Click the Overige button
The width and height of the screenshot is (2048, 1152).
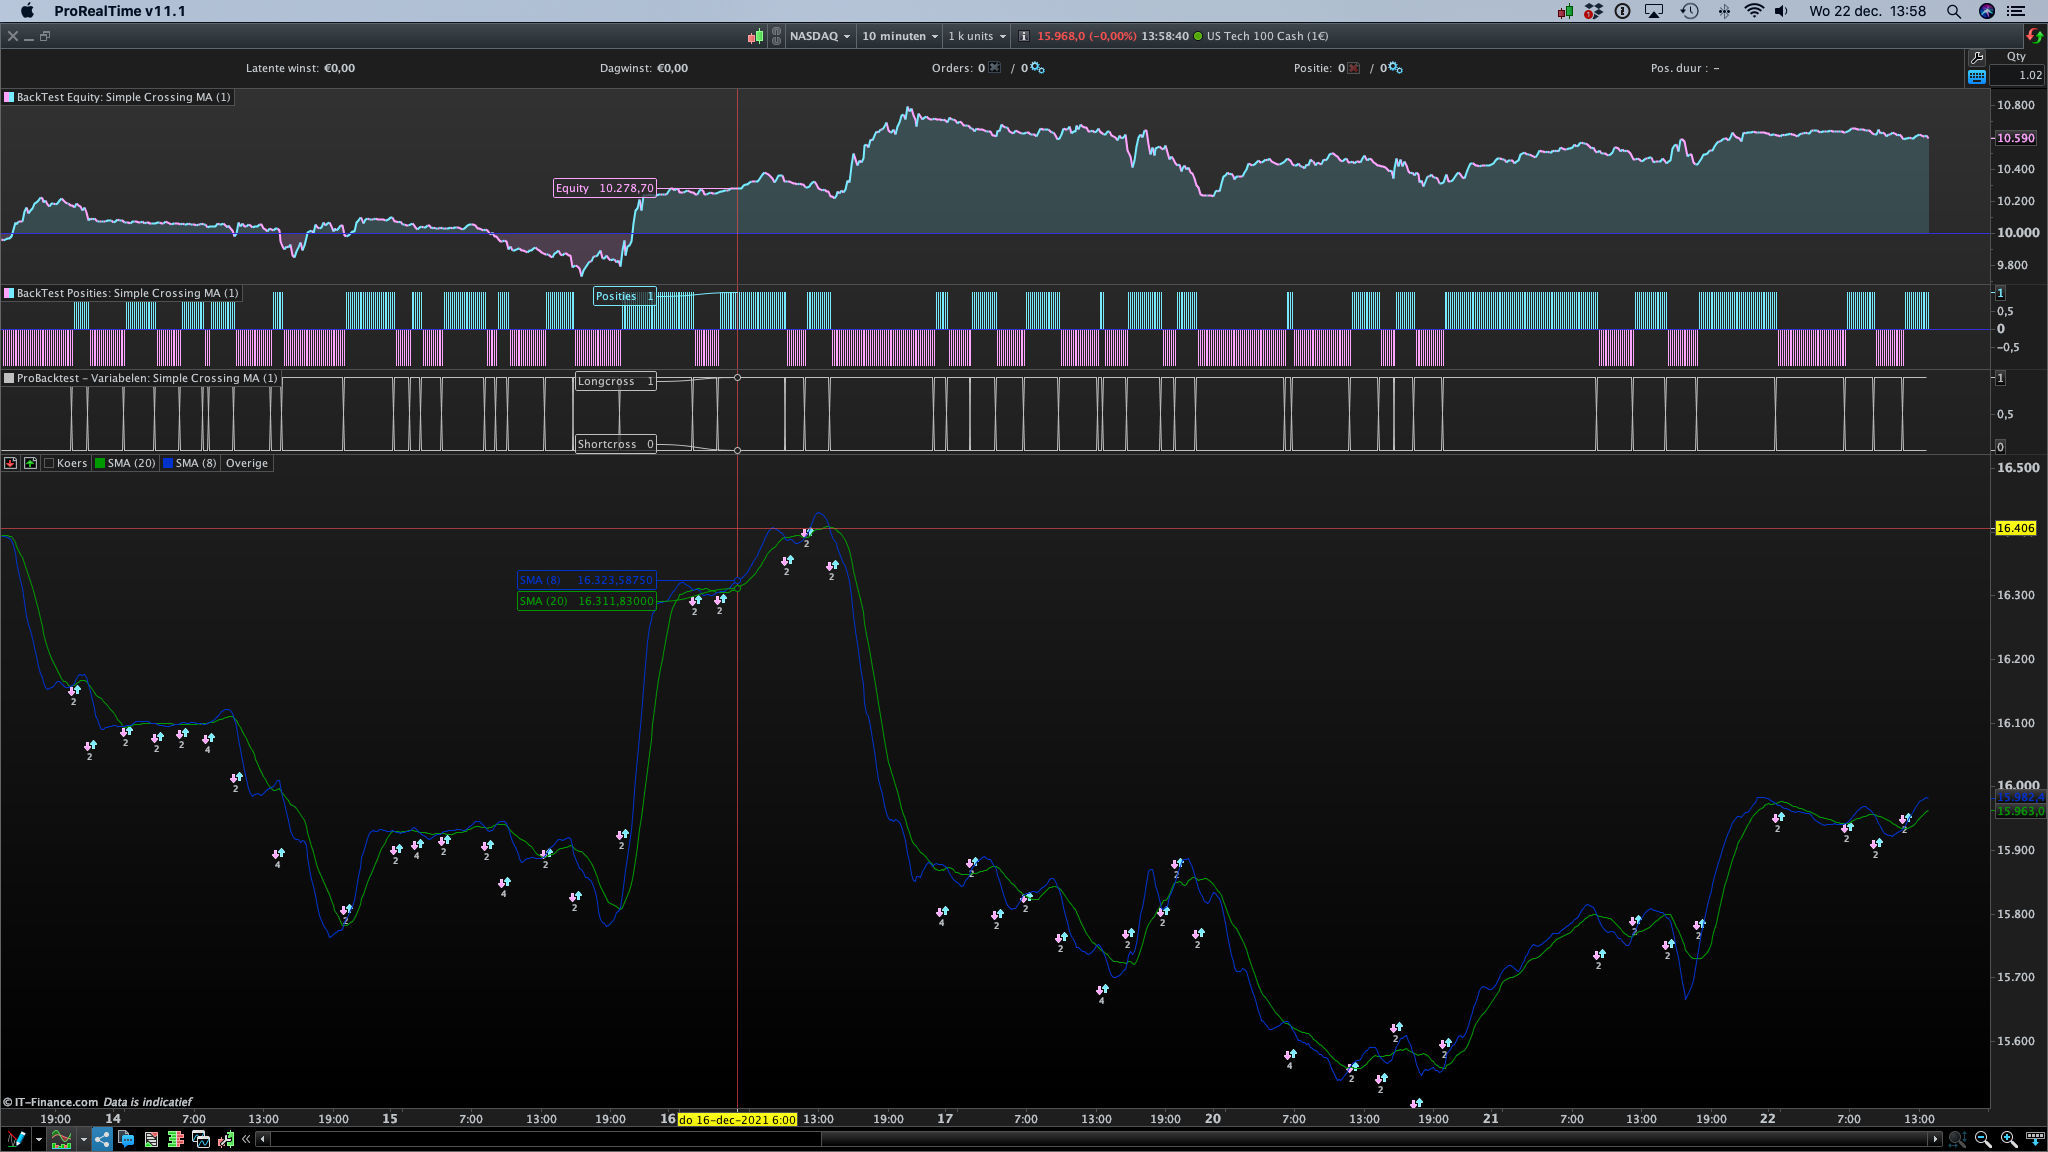[x=247, y=463]
